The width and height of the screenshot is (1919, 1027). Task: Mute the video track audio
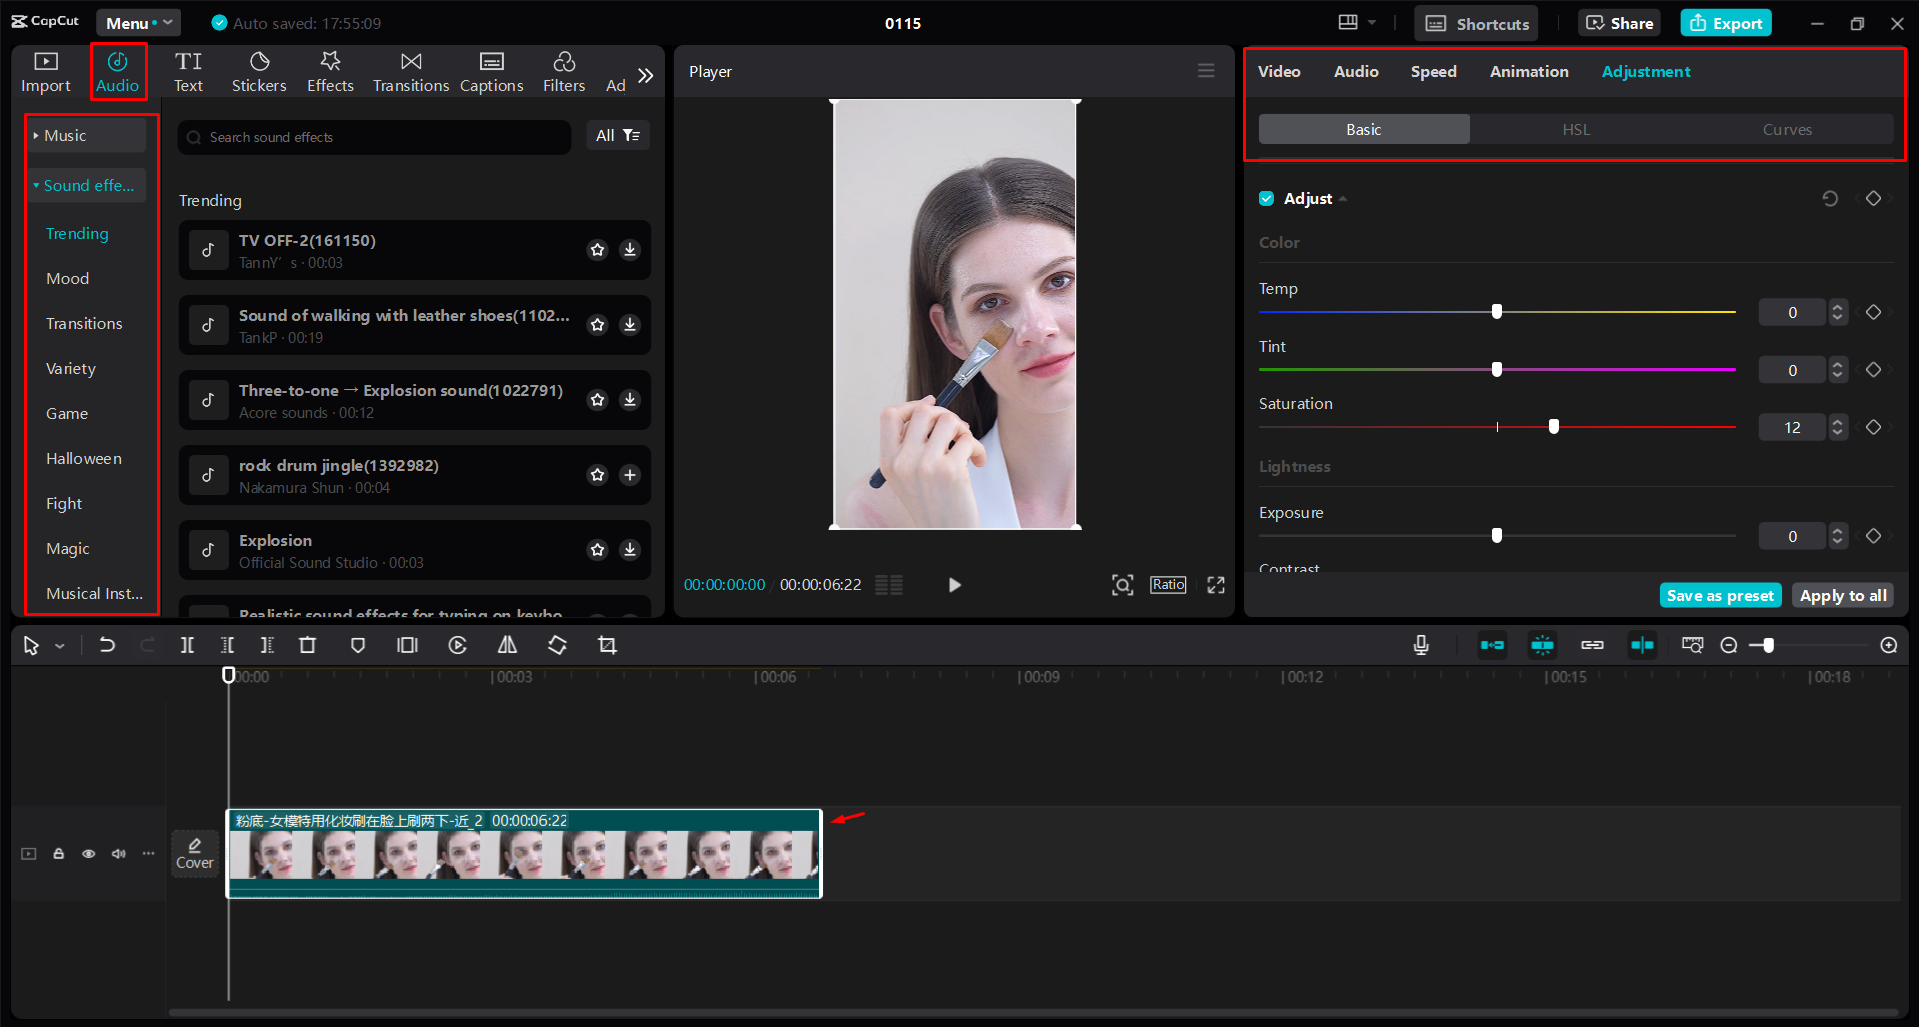pyautogui.click(x=118, y=853)
